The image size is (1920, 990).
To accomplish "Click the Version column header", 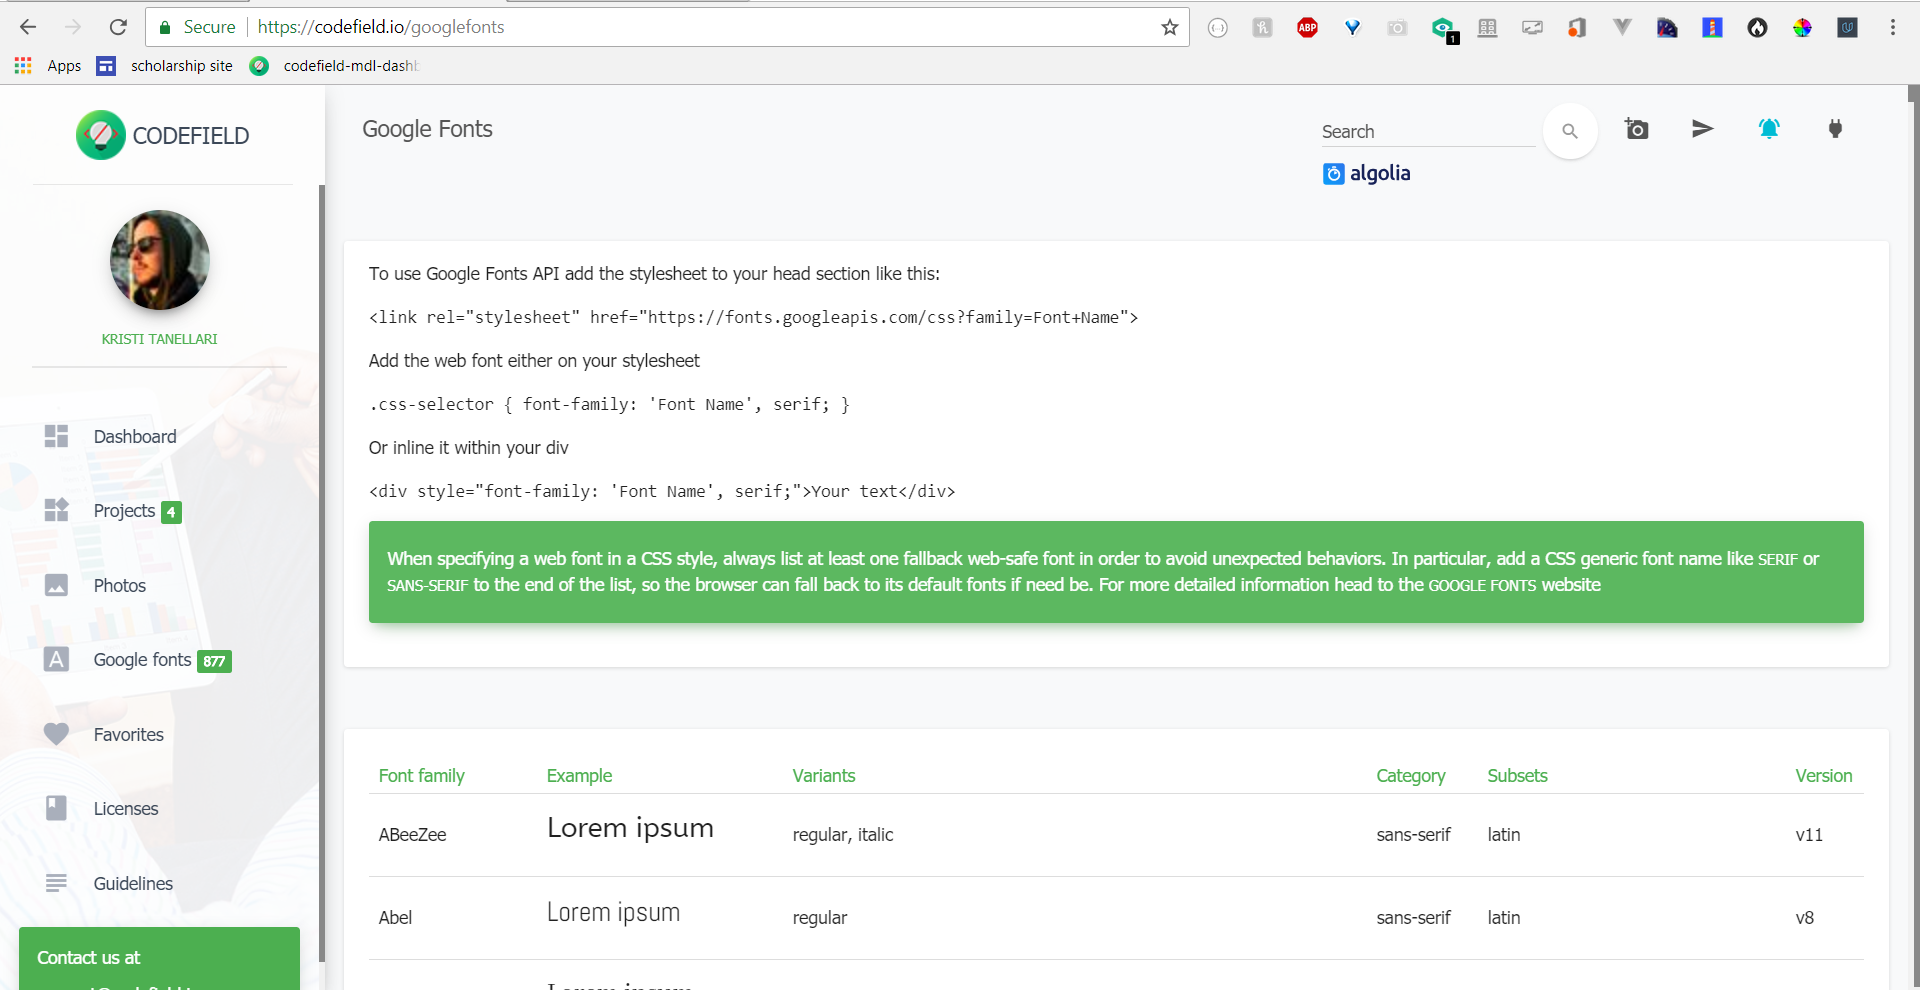I will point(1823,776).
